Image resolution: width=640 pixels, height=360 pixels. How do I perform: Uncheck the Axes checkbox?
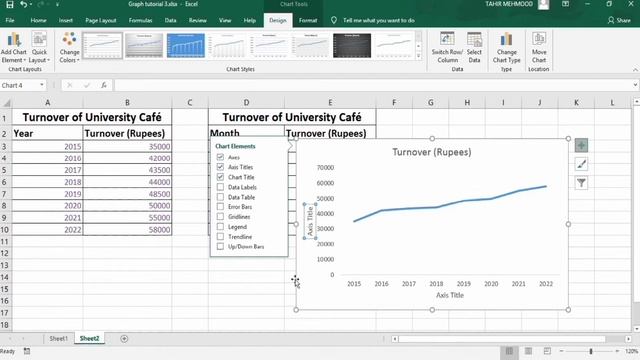tap(220, 157)
